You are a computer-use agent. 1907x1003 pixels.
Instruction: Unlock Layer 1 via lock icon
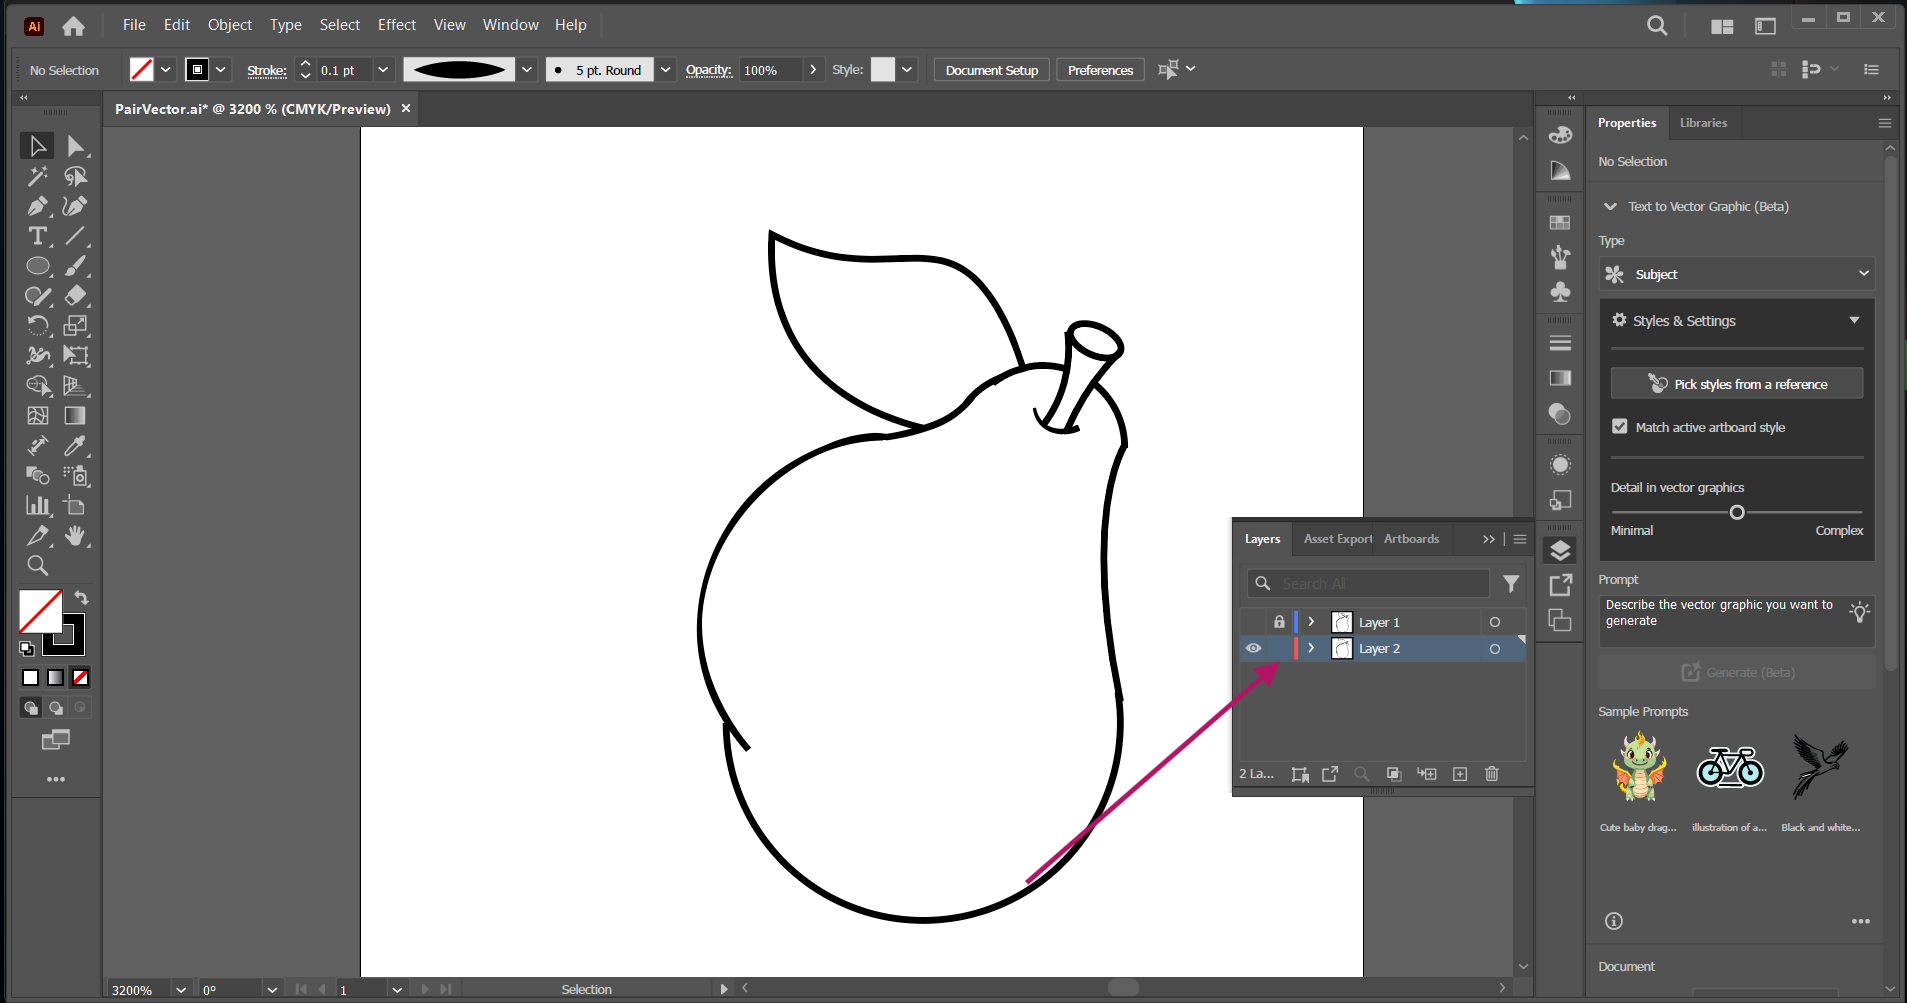(1279, 622)
